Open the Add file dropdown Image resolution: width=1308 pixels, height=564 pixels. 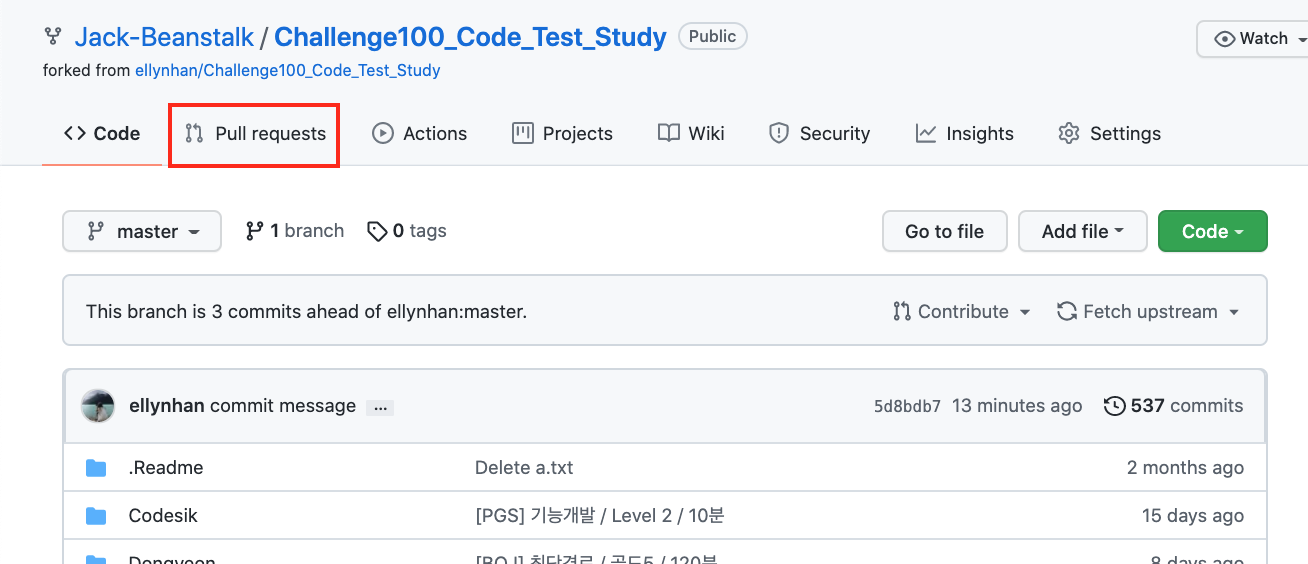(1083, 231)
